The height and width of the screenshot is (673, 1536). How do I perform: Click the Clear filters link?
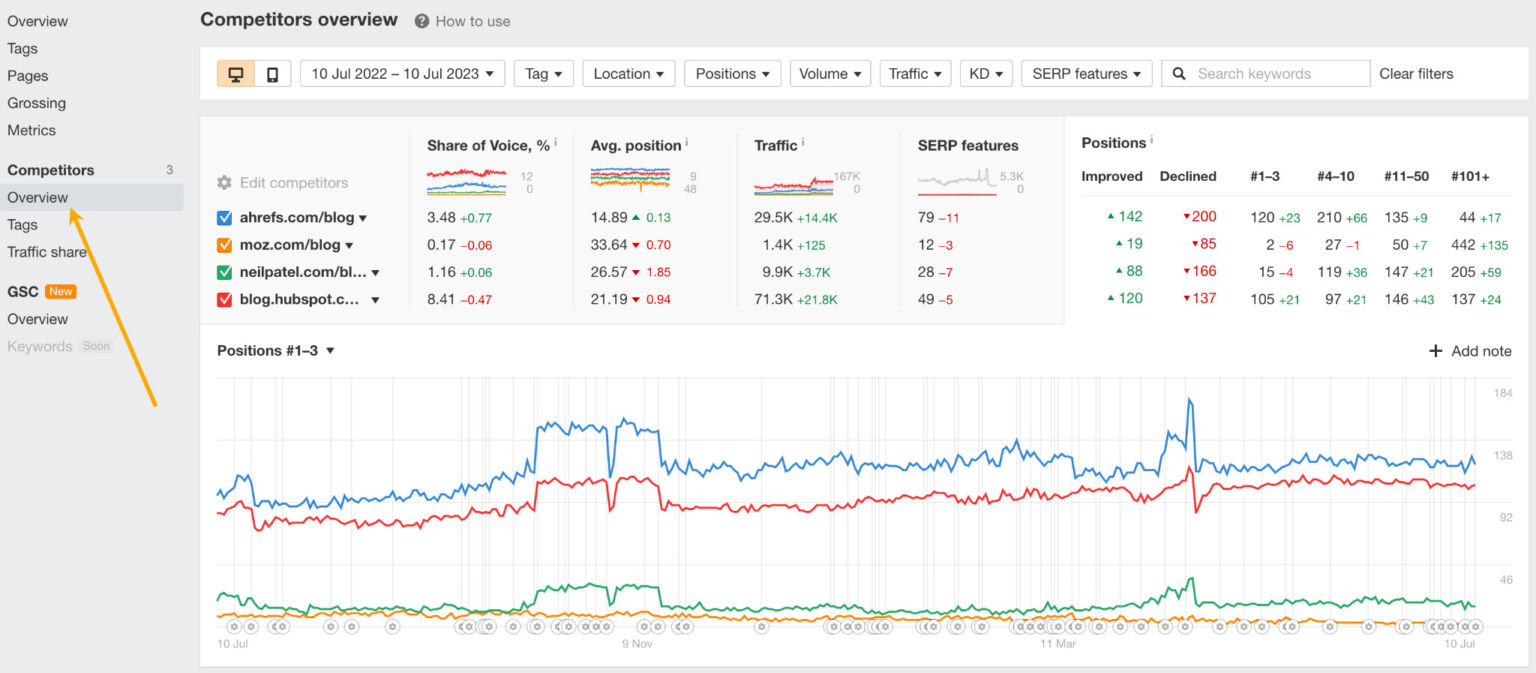pos(1416,73)
